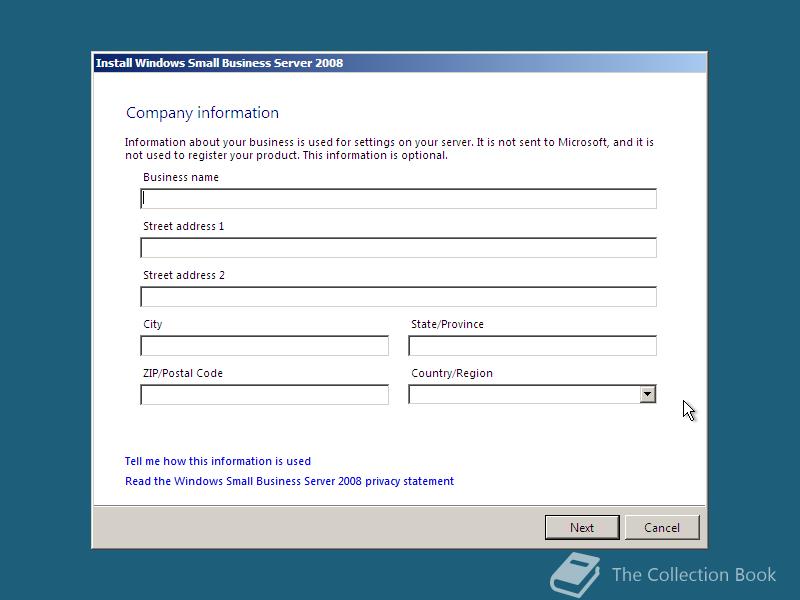This screenshot has height=600, width=800.
Task: Focus the Street address 1 field
Action: (x=398, y=247)
